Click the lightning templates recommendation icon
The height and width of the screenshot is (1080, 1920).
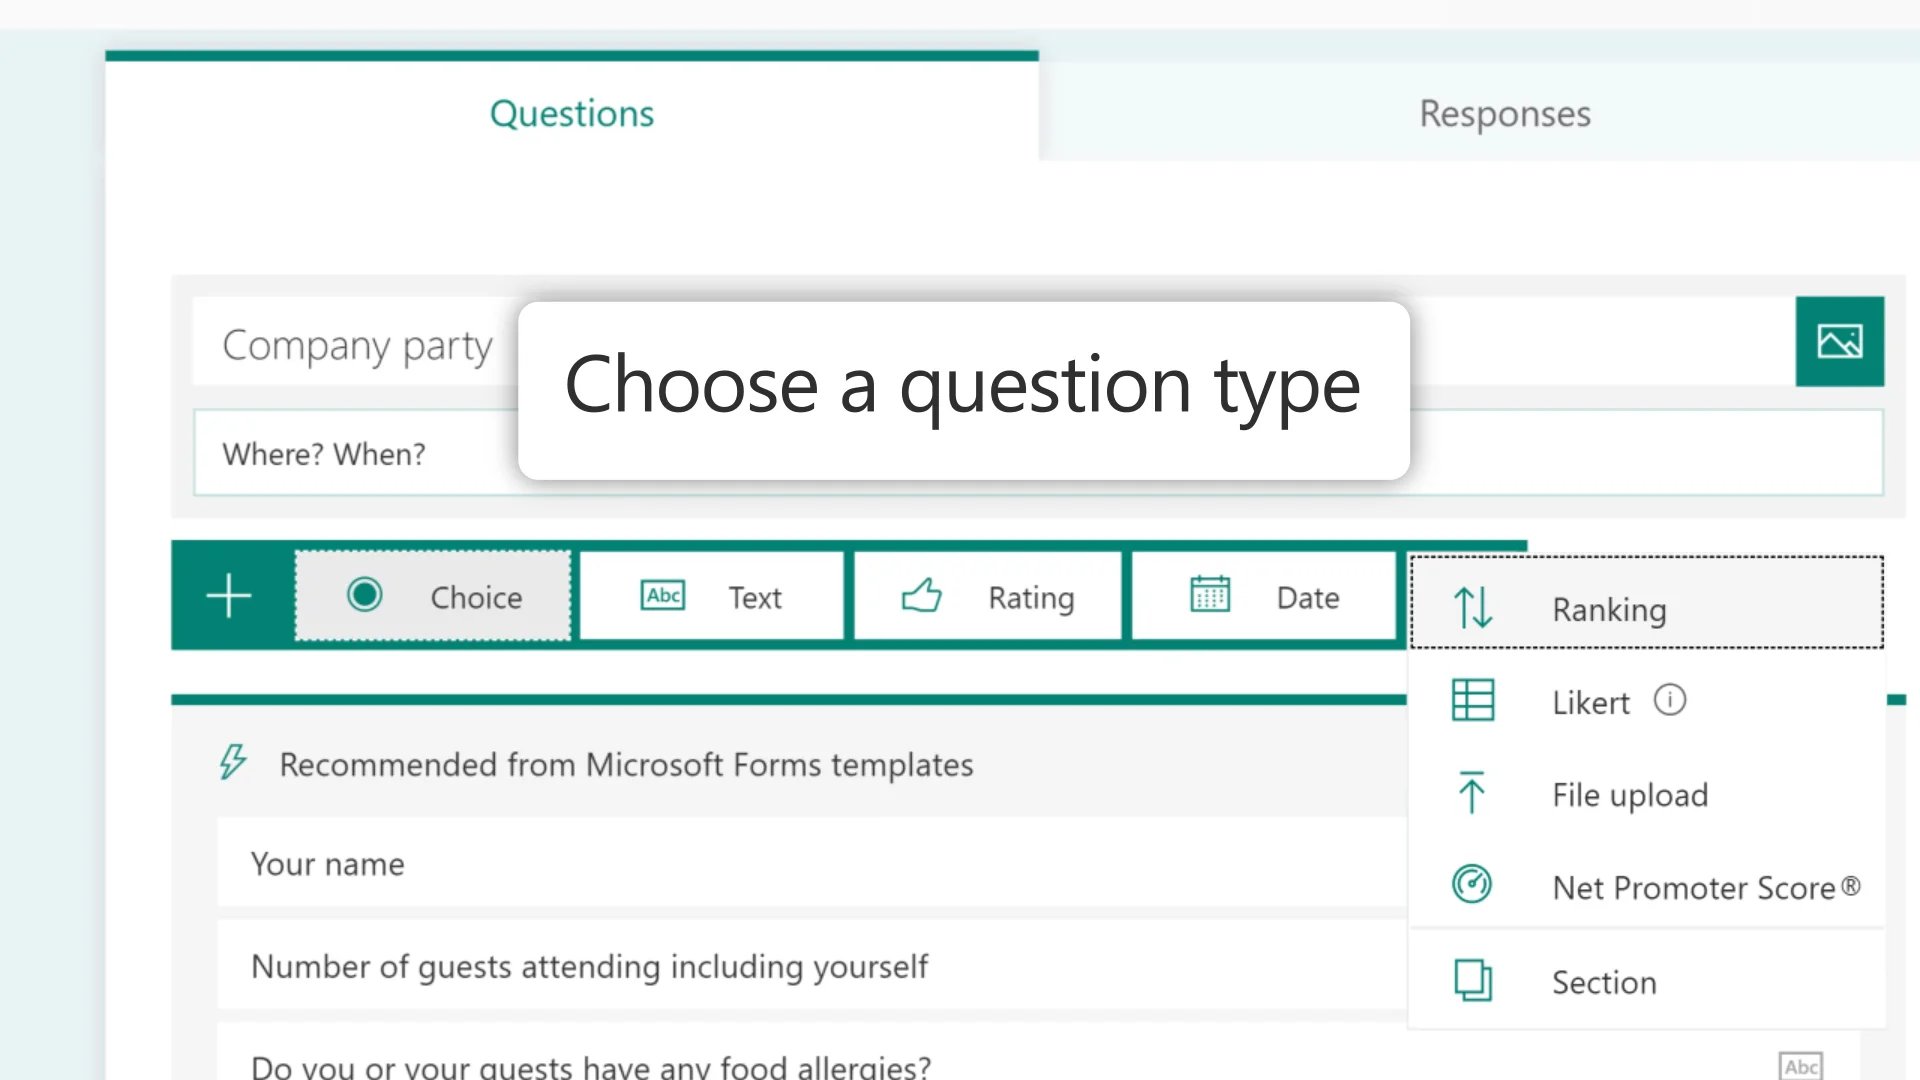[234, 763]
